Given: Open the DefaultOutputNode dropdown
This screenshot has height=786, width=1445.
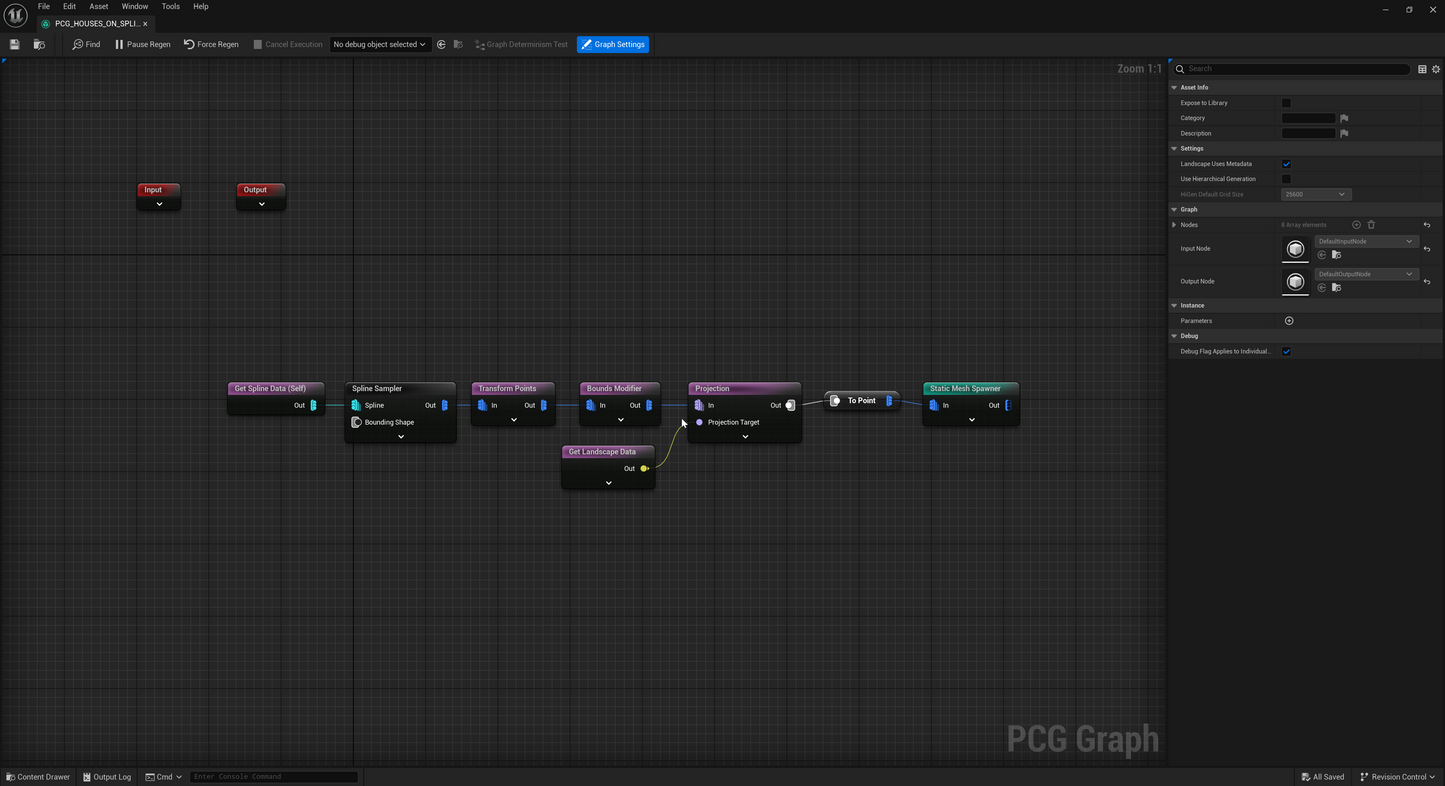Looking at the screenshot, I should point(1365,274).
